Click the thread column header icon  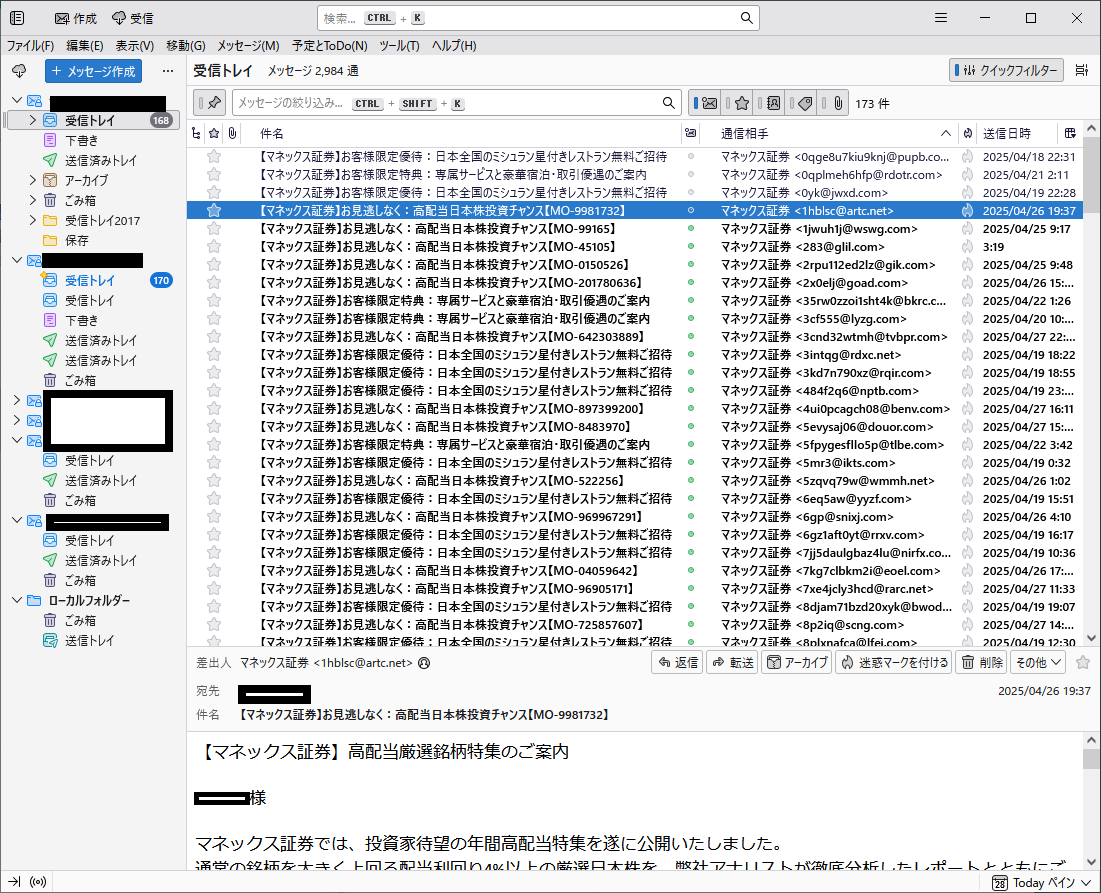197,133
